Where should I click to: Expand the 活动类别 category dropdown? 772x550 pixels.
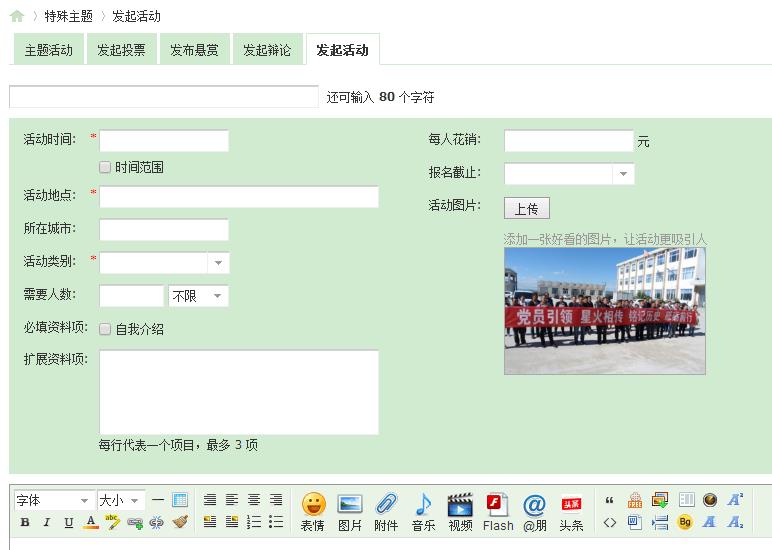(218, 263)
